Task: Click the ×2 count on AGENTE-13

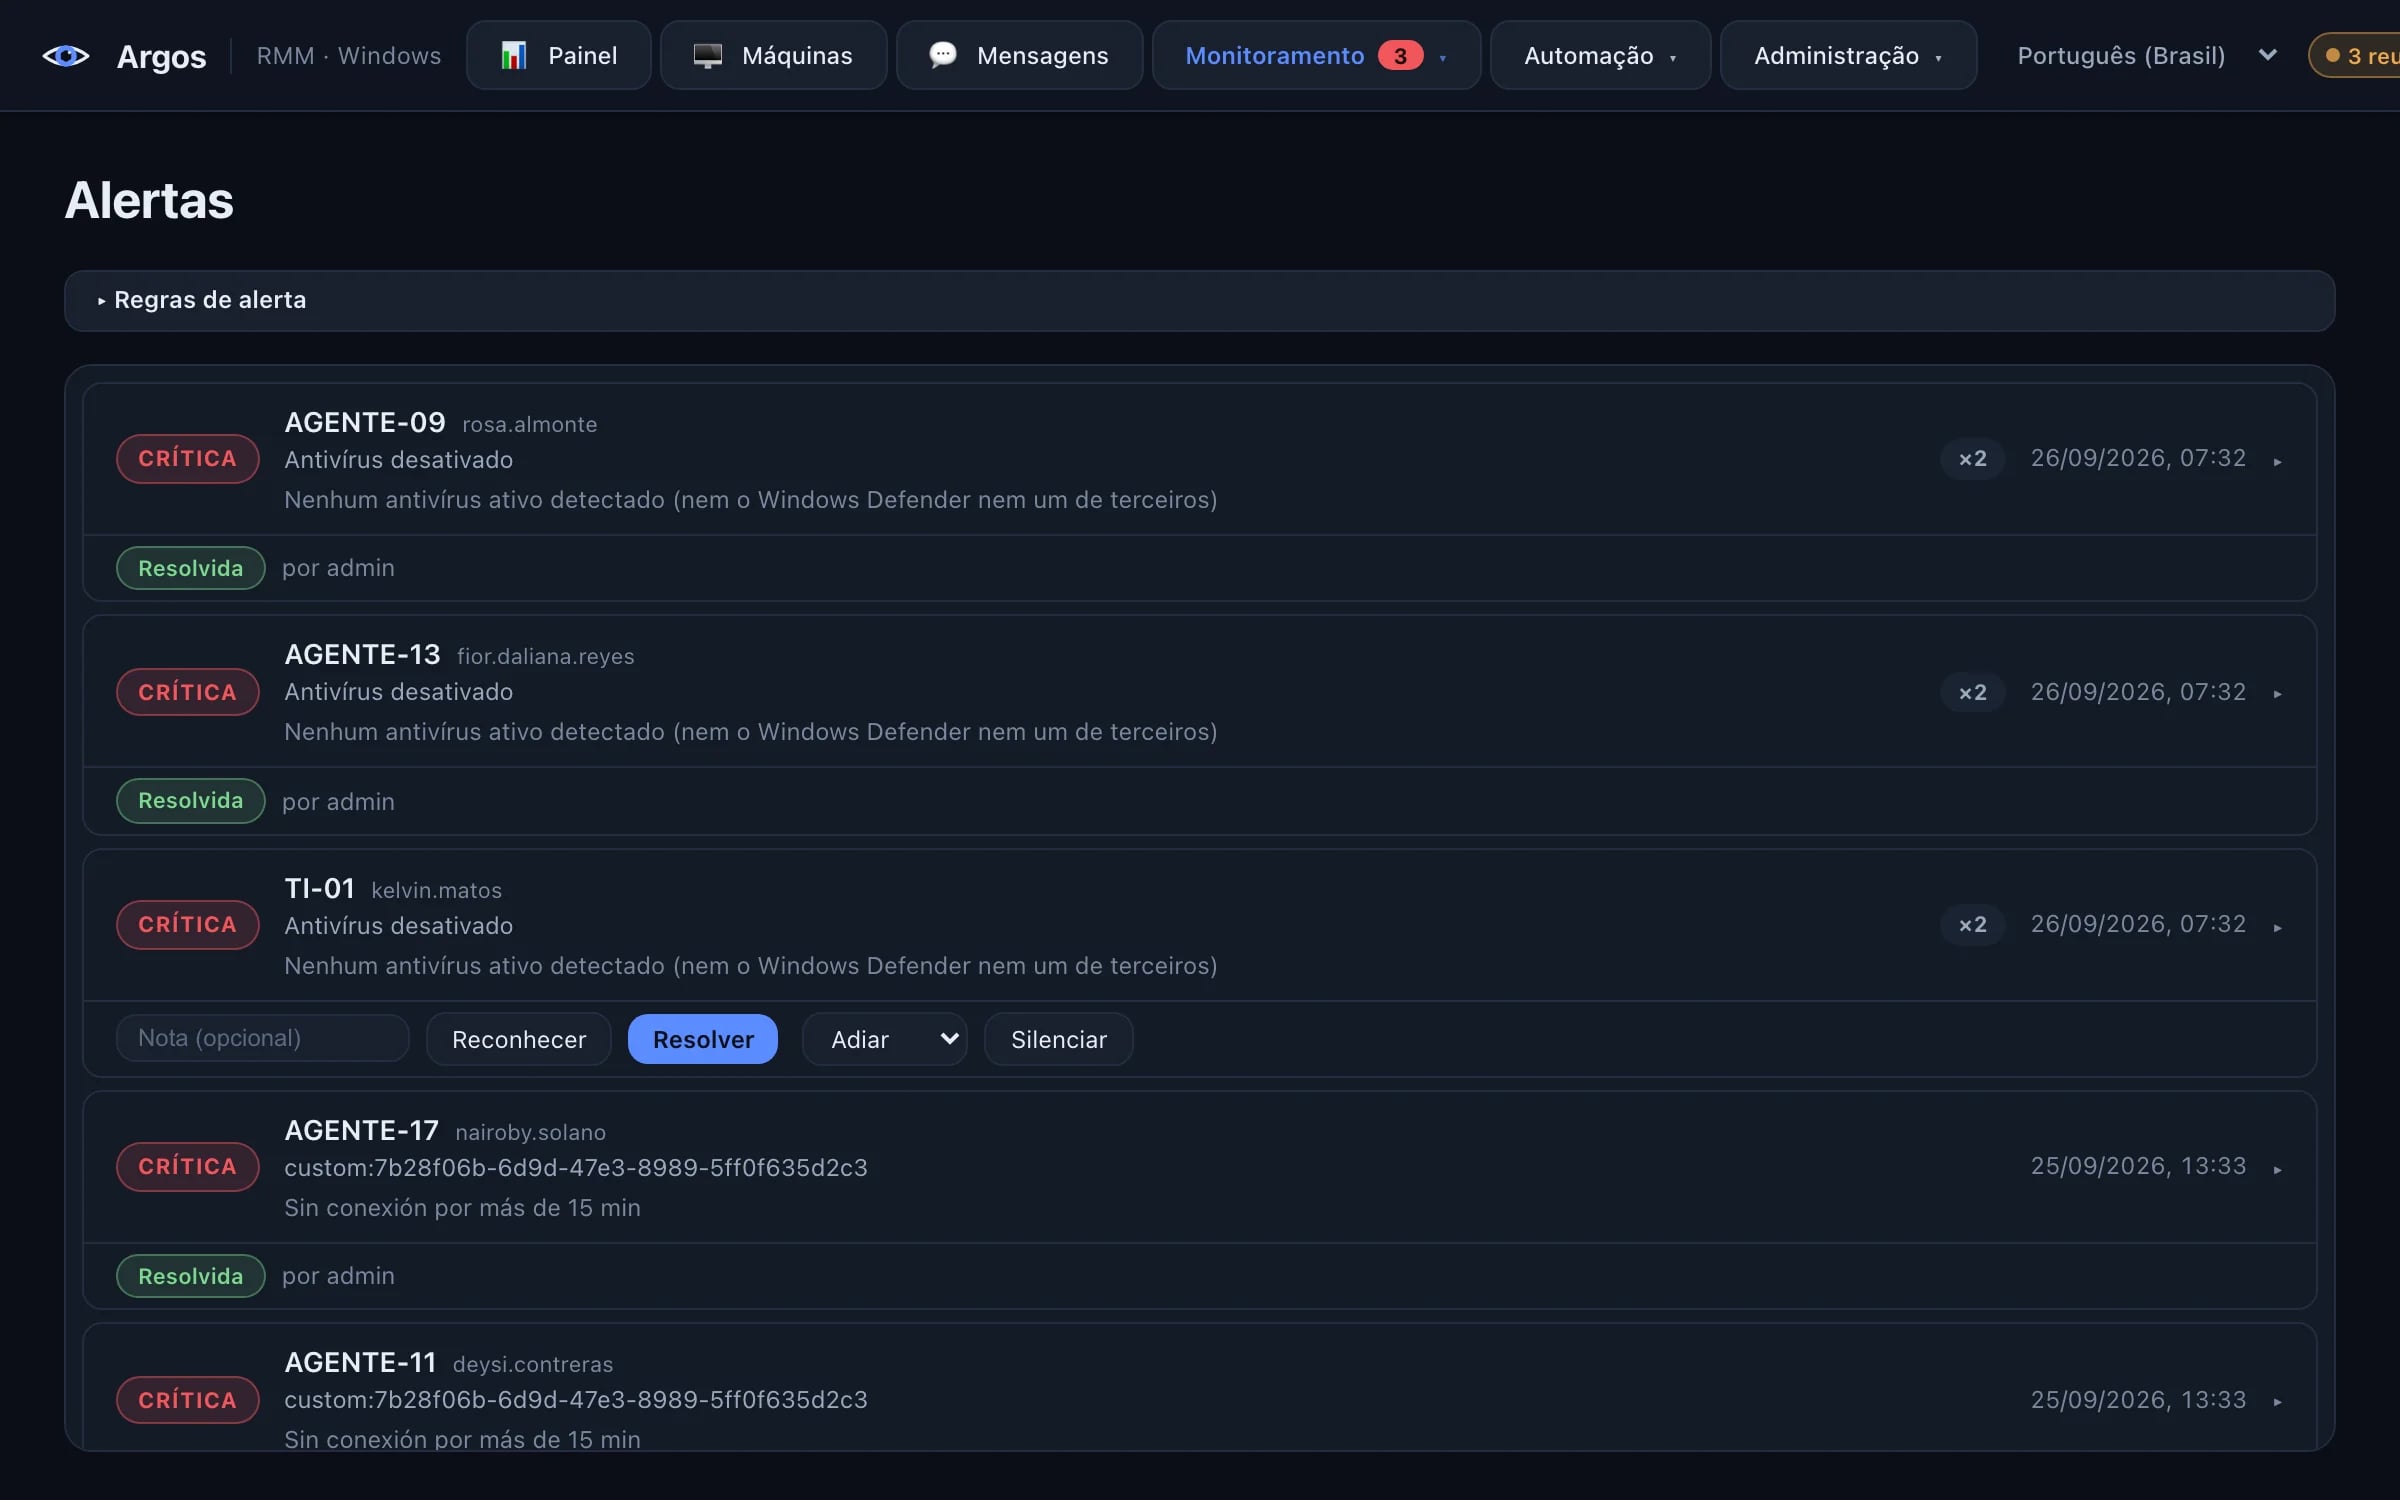Action: pyautogui.click(x=1973, y=692)
